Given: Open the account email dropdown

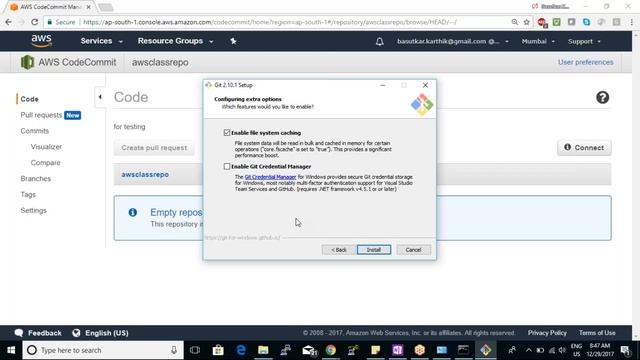Looking at the screenshot, I should point(453,41).
